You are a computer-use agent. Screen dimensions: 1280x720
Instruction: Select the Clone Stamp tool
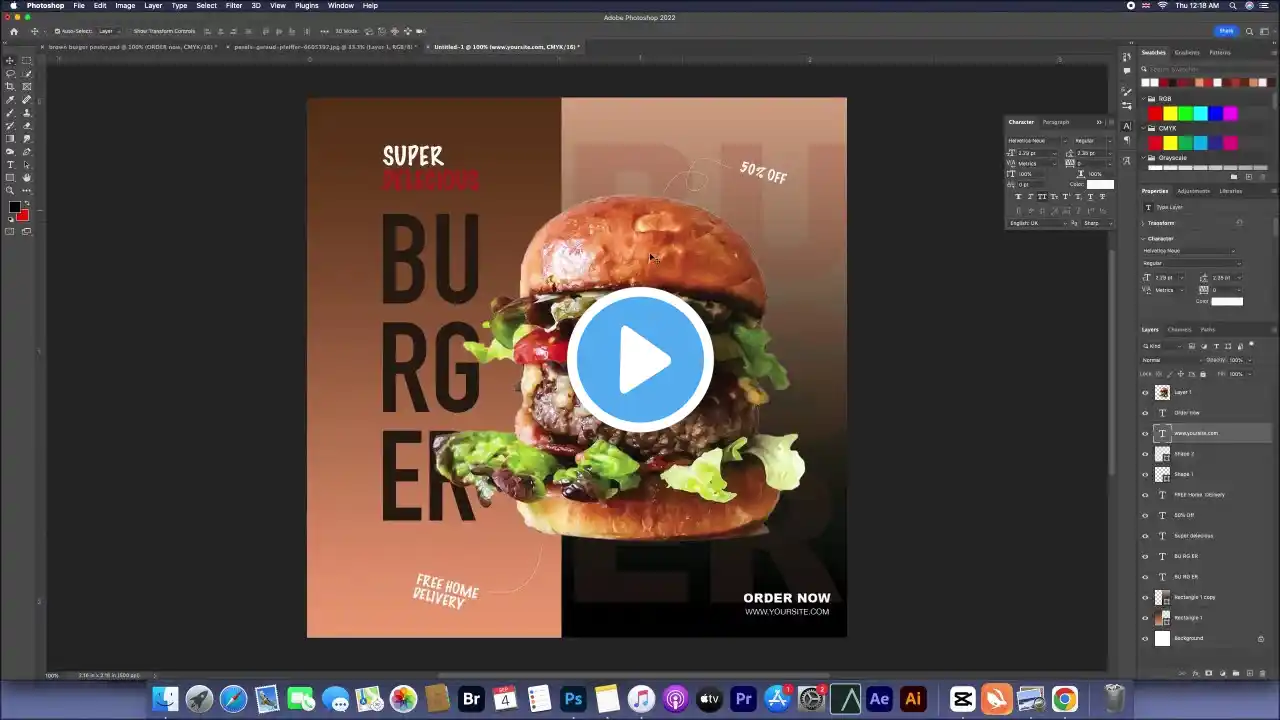point(27,113)
